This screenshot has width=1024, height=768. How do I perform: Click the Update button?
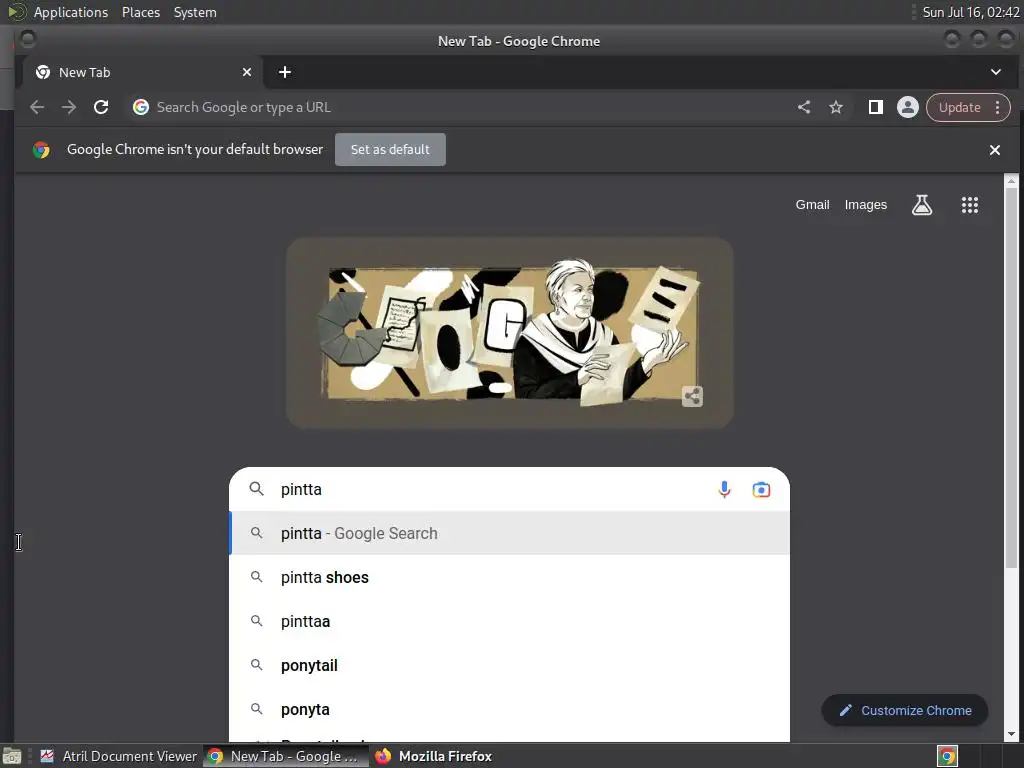tap(959, 107)
